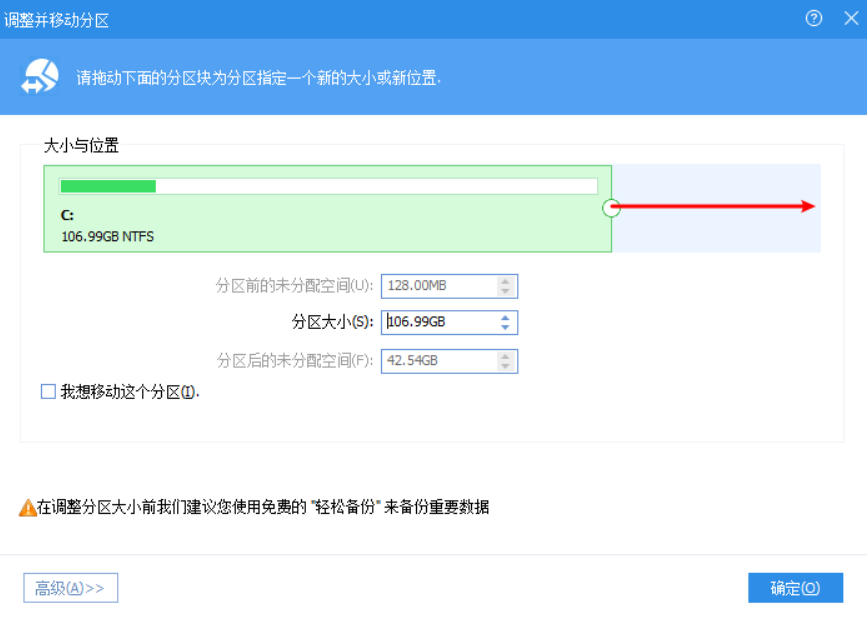Click down arrow for unallocated space after partition

(505, 366)
